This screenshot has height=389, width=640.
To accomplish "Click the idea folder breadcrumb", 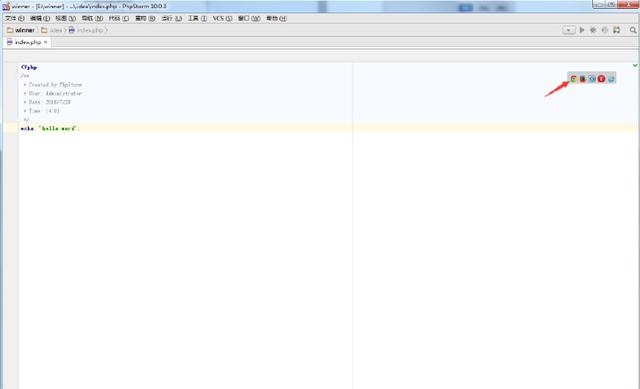I will [52, 30].
